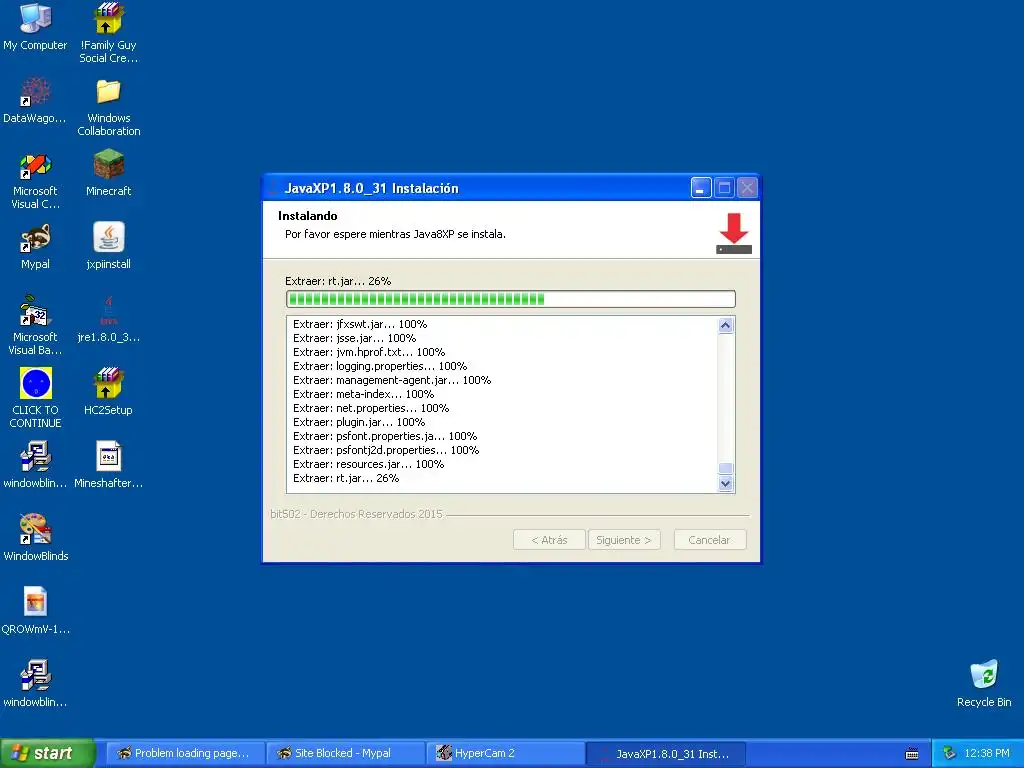1024x768 pixels.
Task: Open the Windows Collaboration folder icon
Action: click(x=108, y=91)
